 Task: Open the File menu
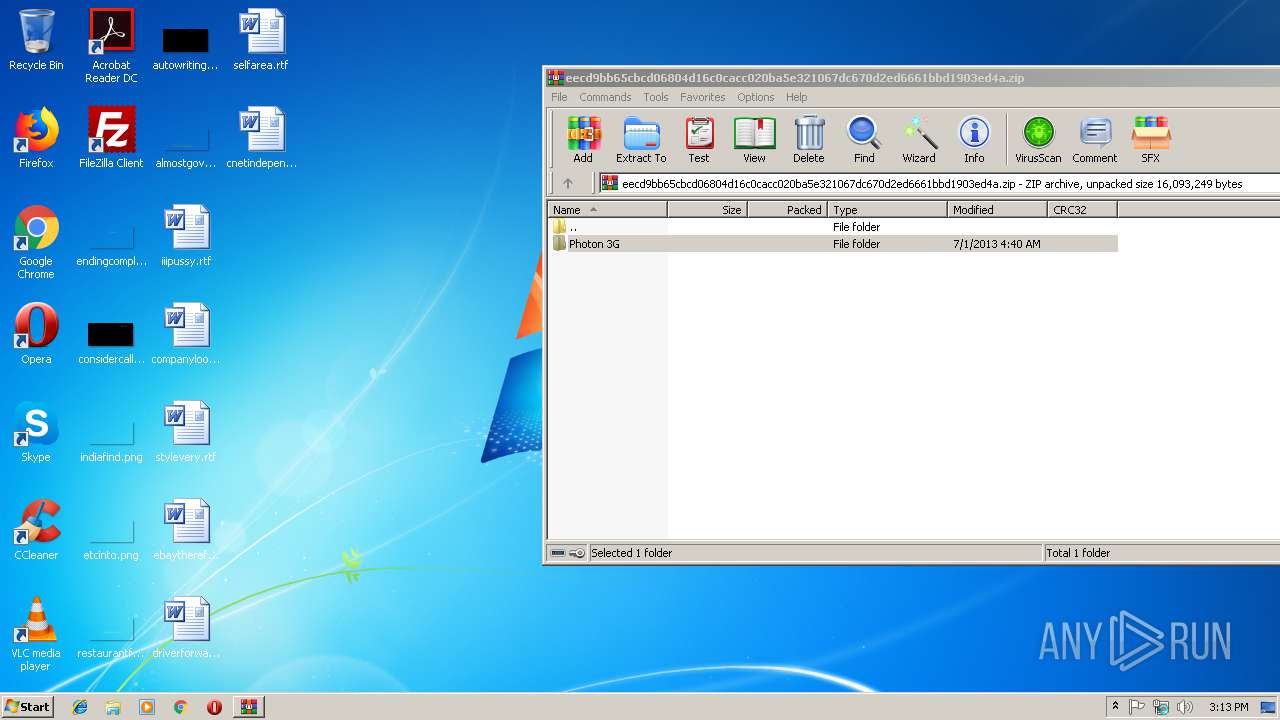coord(559,97)
